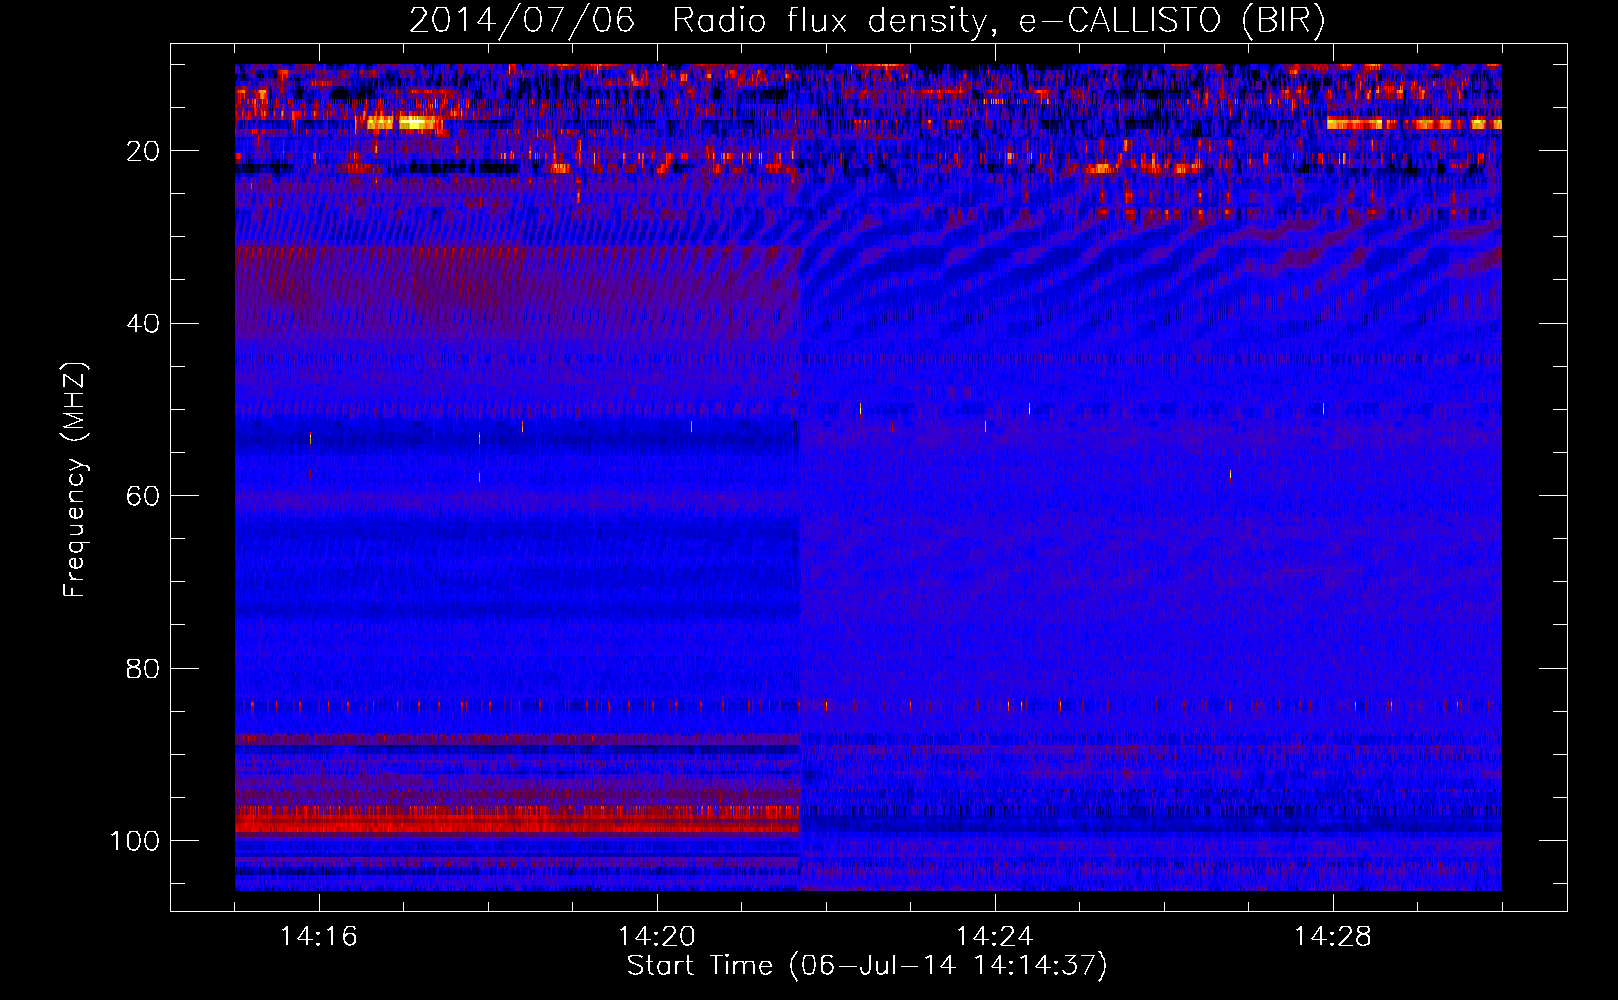Click the '14:24' time tick label

coord(994,937)
